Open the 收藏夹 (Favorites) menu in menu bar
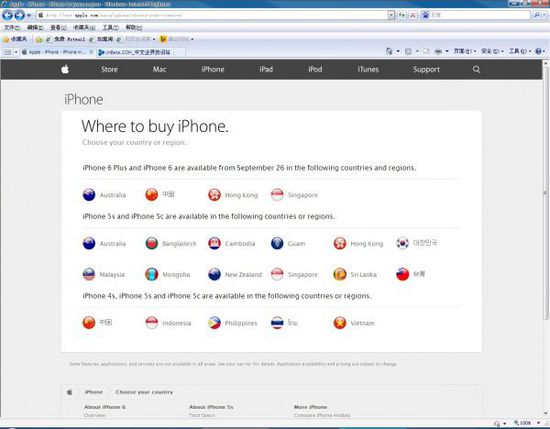The image size is (550, 429). point(84,27)
